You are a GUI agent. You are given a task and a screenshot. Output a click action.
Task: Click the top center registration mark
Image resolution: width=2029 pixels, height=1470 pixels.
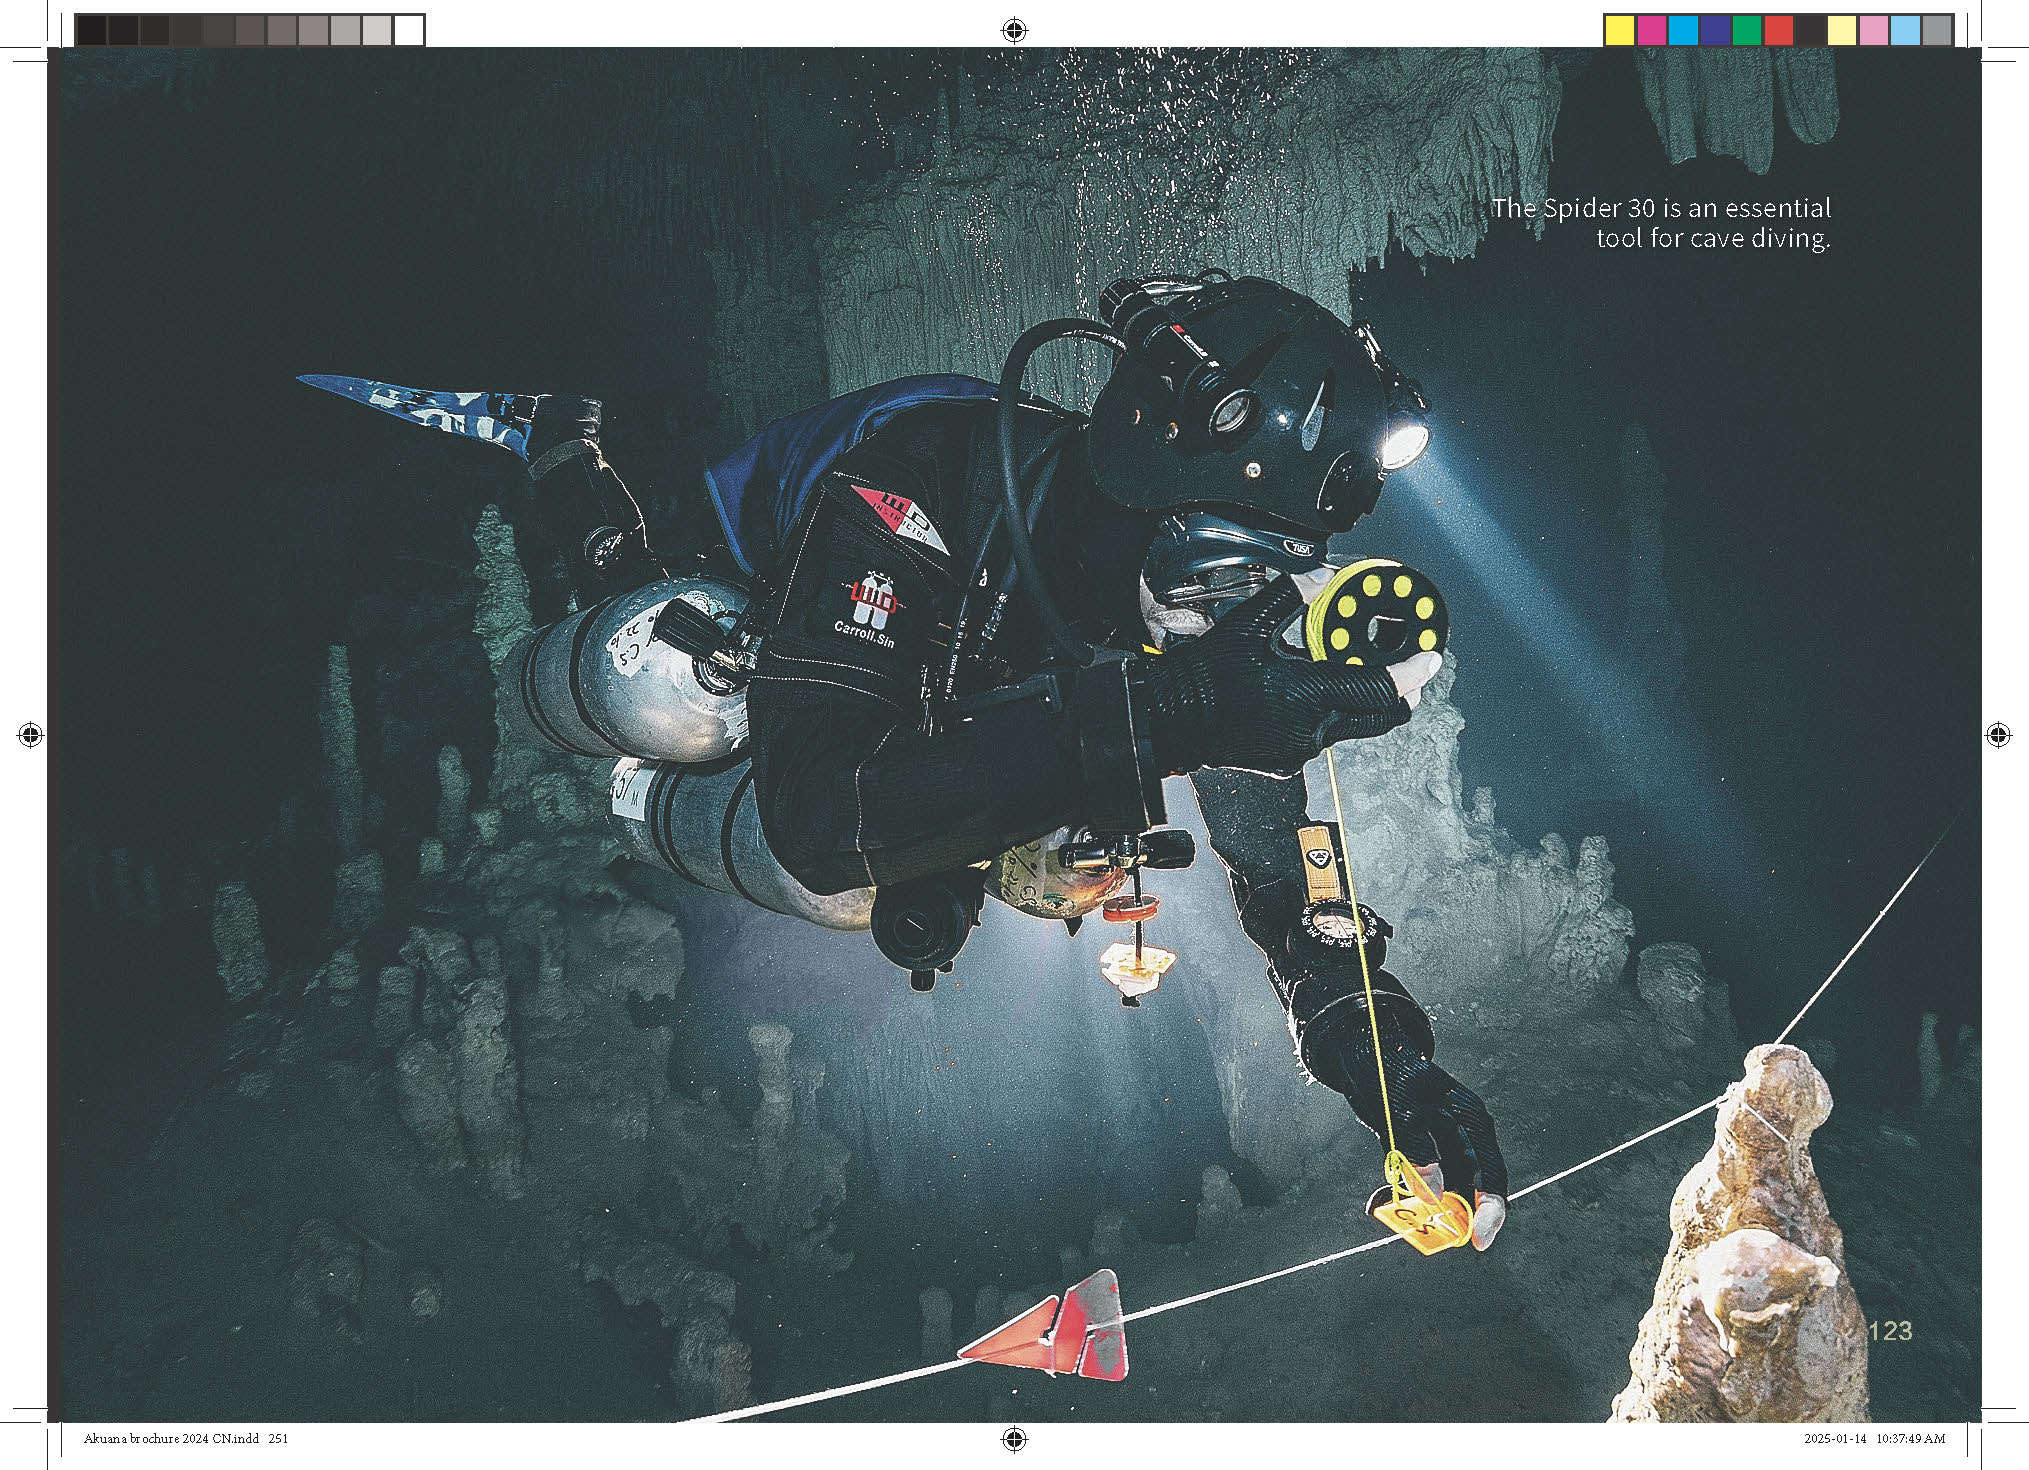pos(1014,30)
